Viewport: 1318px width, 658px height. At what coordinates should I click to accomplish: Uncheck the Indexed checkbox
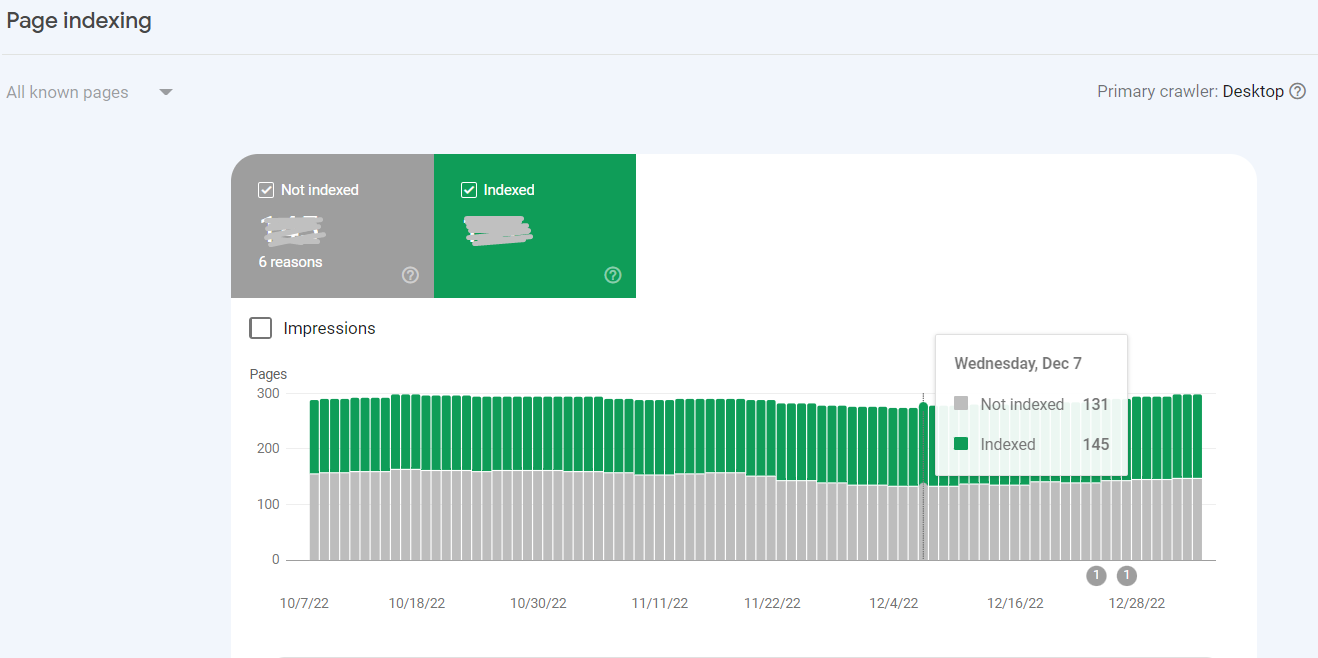click(x=469, y=190)
